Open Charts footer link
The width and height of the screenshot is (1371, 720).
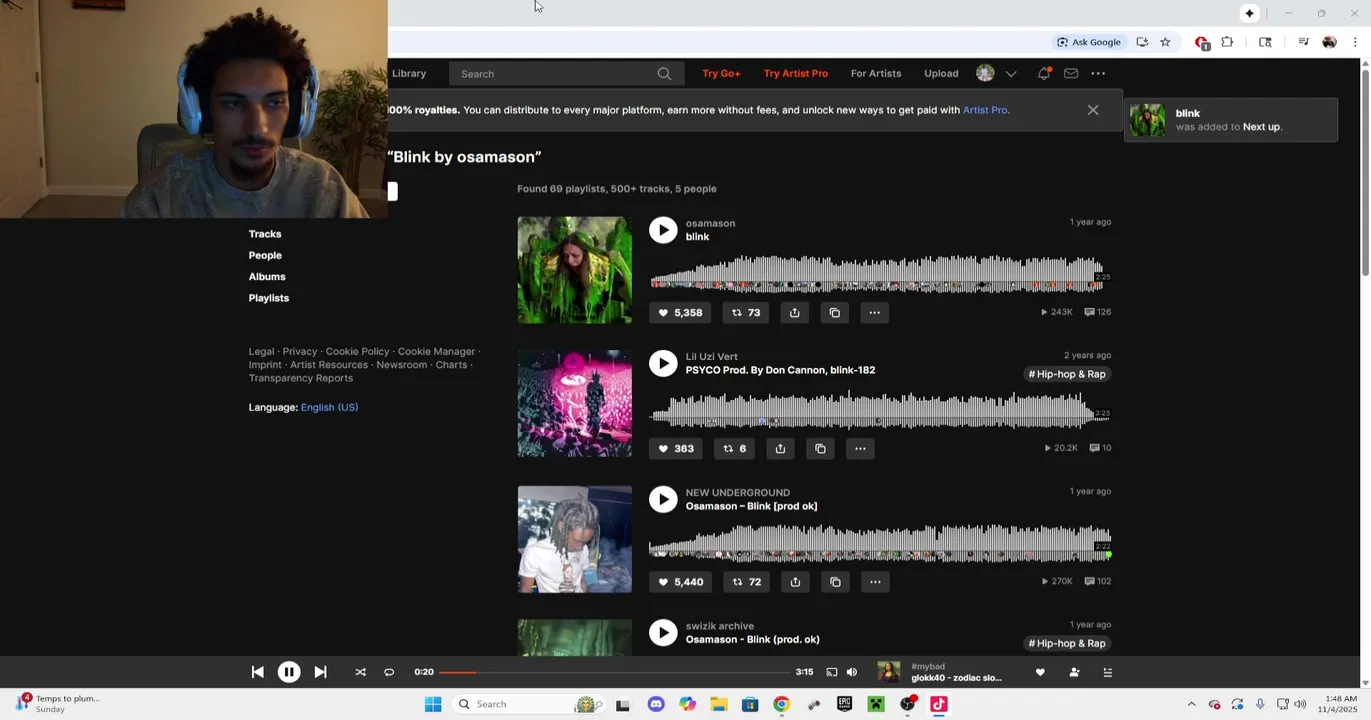pos(451,365)
